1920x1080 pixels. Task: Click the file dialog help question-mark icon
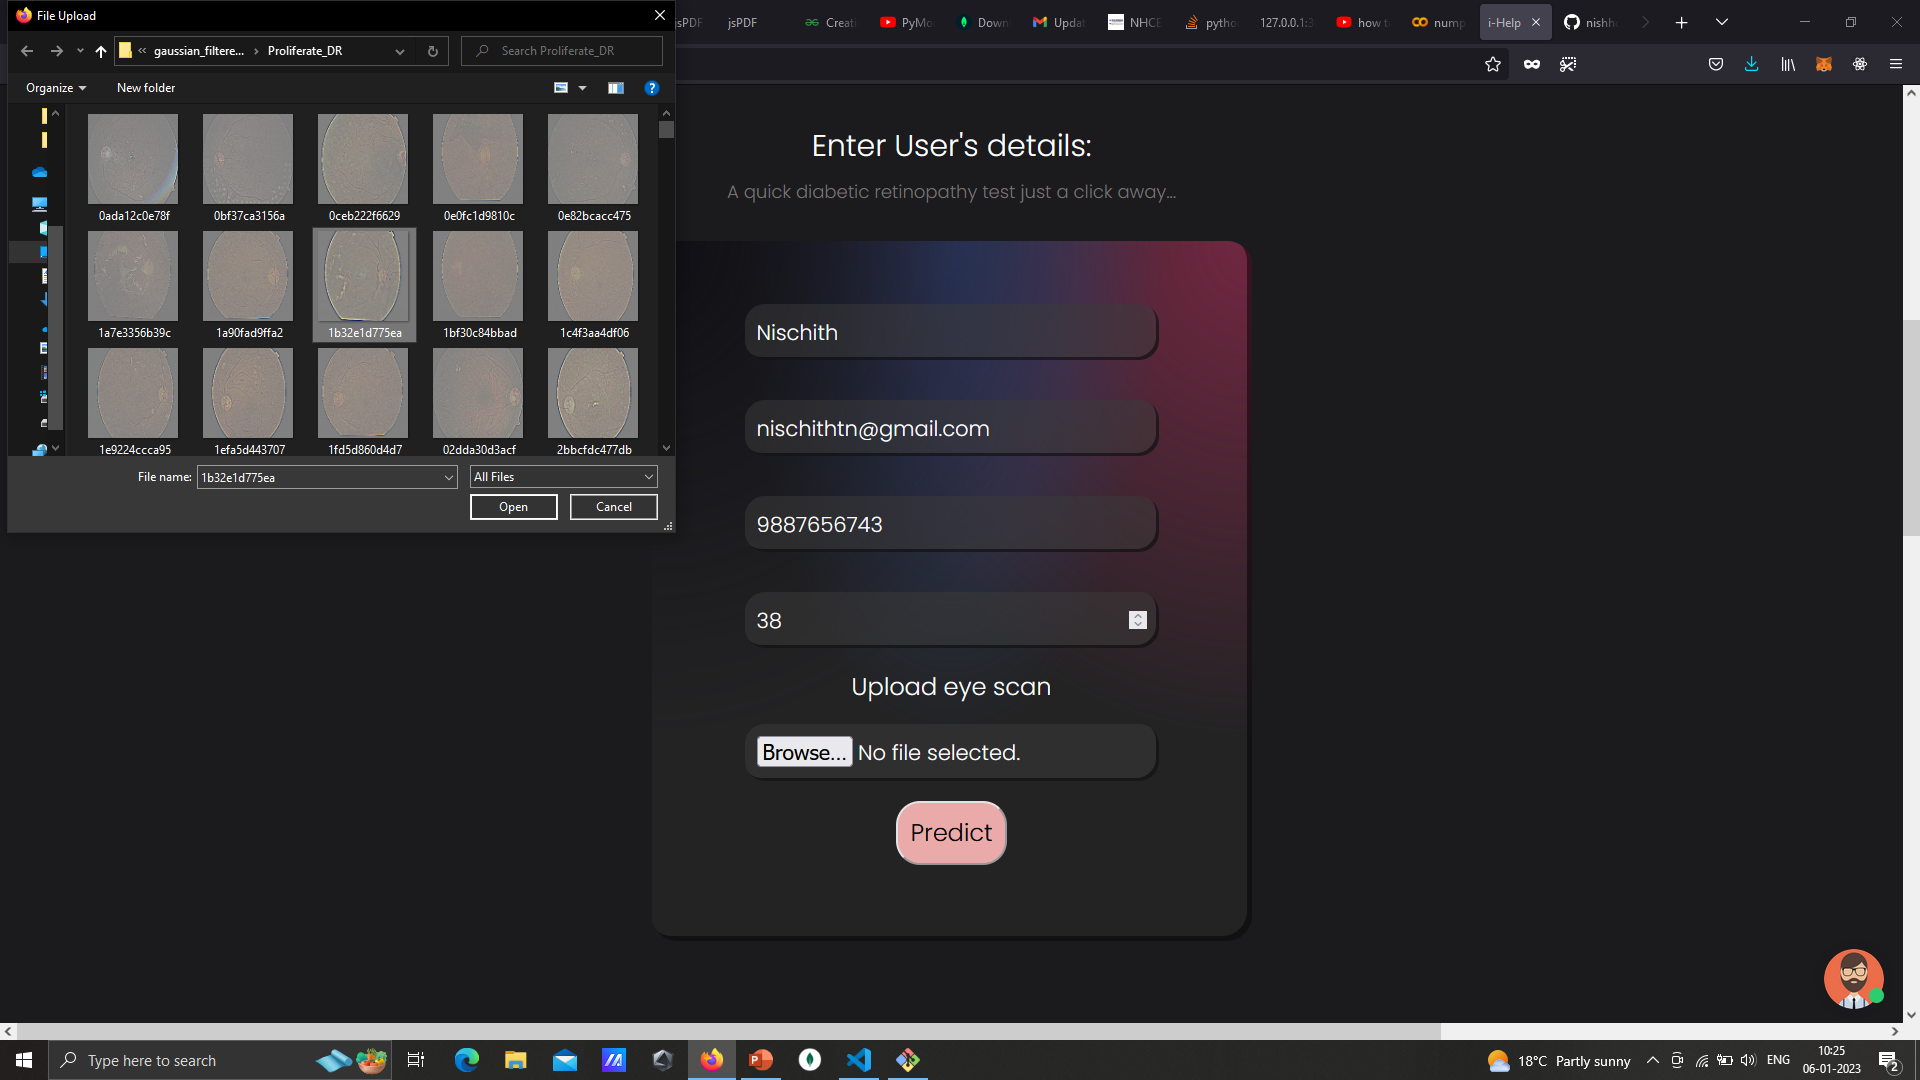pyautogui.click(x=652, y=88)
